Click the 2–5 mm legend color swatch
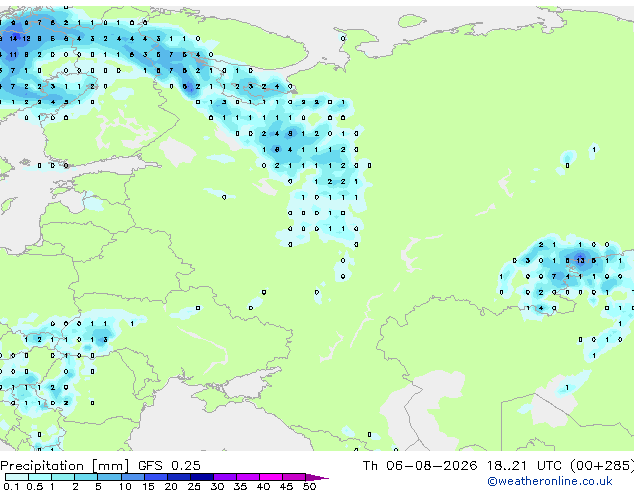634x490 pixels. (86, 477)
